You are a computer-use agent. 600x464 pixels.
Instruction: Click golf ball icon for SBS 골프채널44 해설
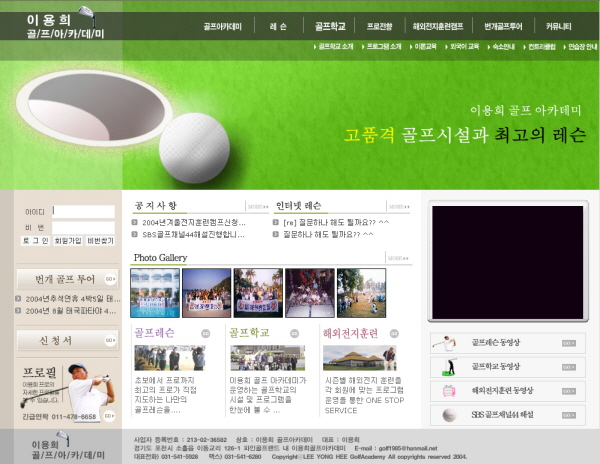(449, 415)
